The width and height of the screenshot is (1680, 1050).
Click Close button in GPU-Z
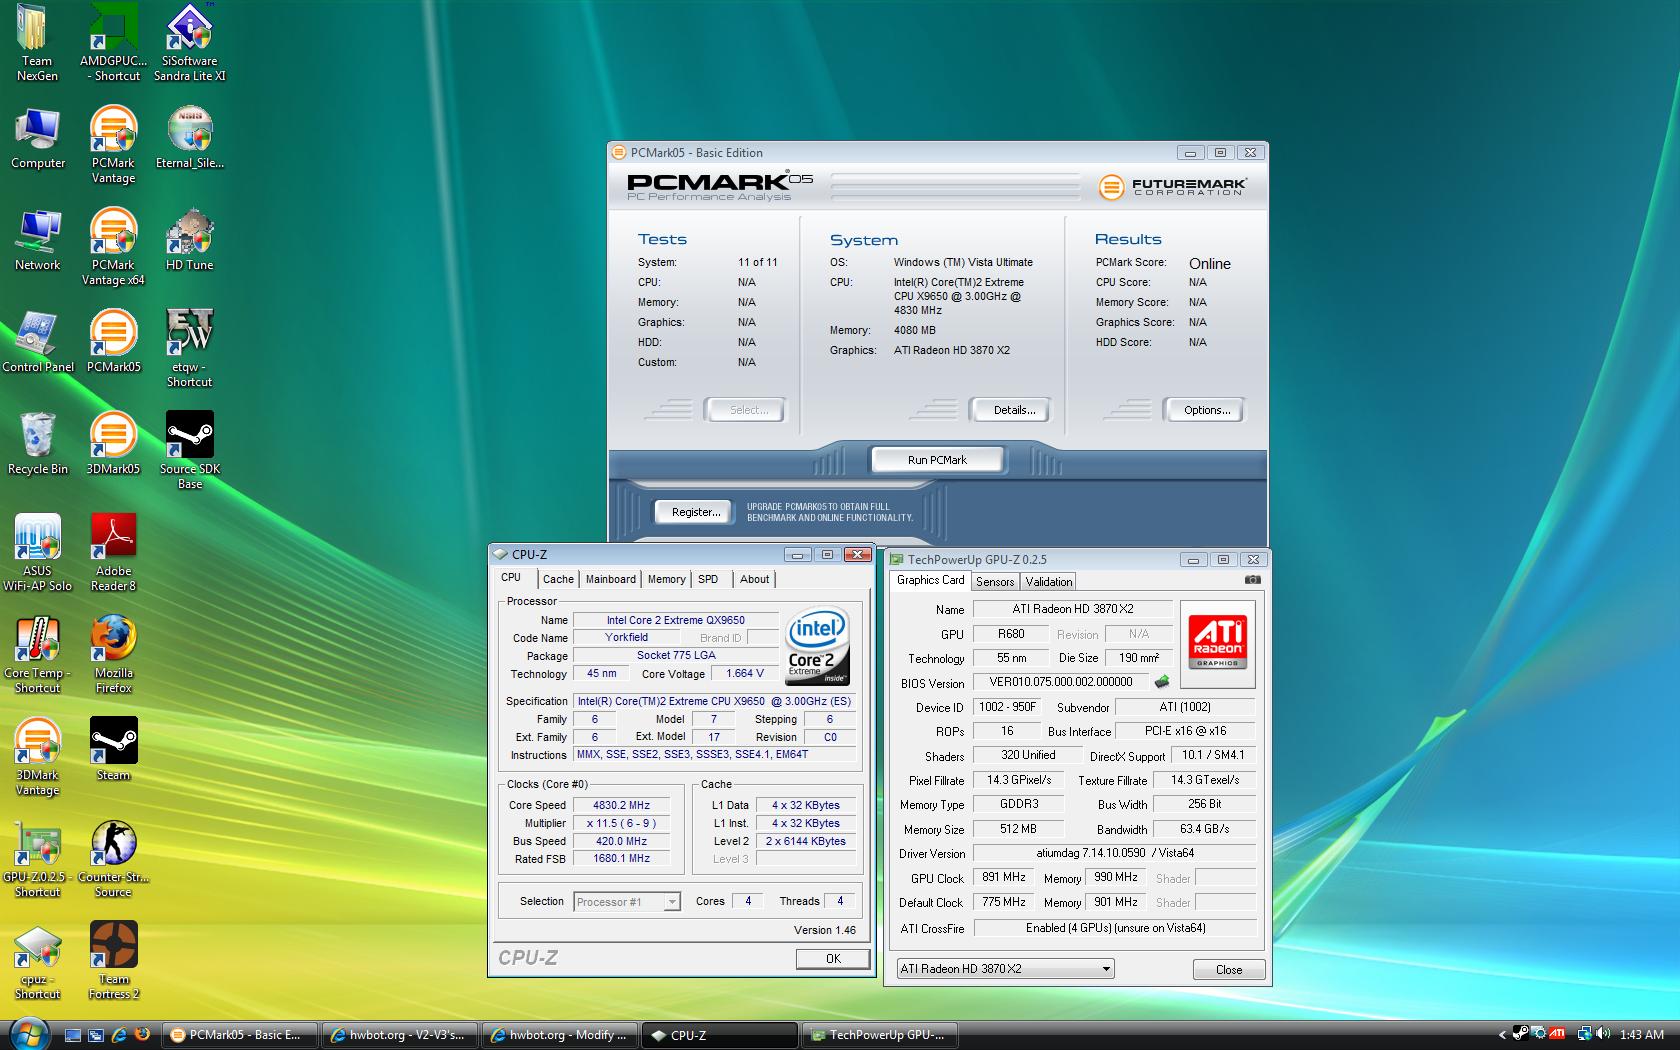coord(1229,970)
